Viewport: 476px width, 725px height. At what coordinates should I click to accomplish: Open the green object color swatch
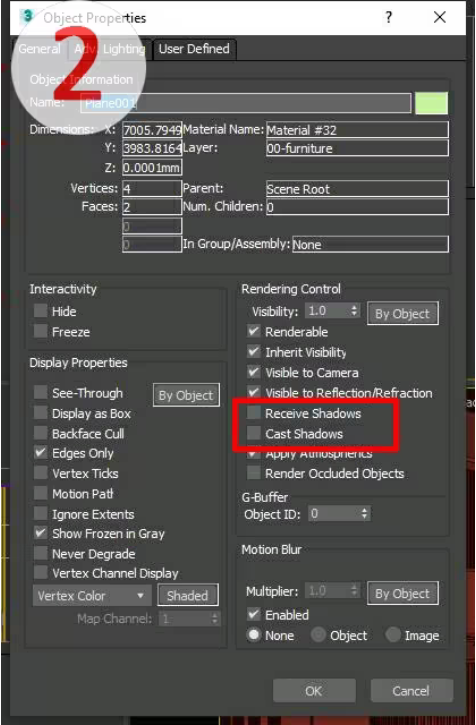click(x=432, y=103)
